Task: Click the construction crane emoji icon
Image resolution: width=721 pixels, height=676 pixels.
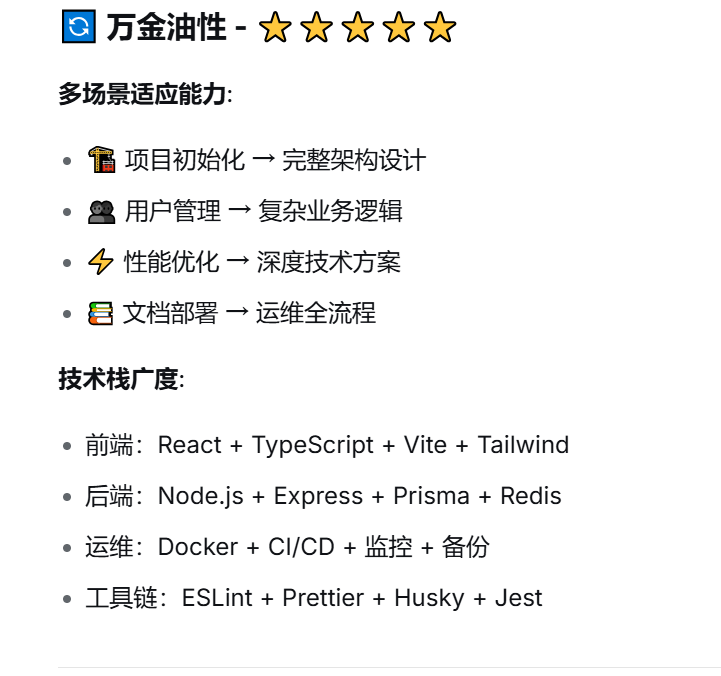Action: 101,160
